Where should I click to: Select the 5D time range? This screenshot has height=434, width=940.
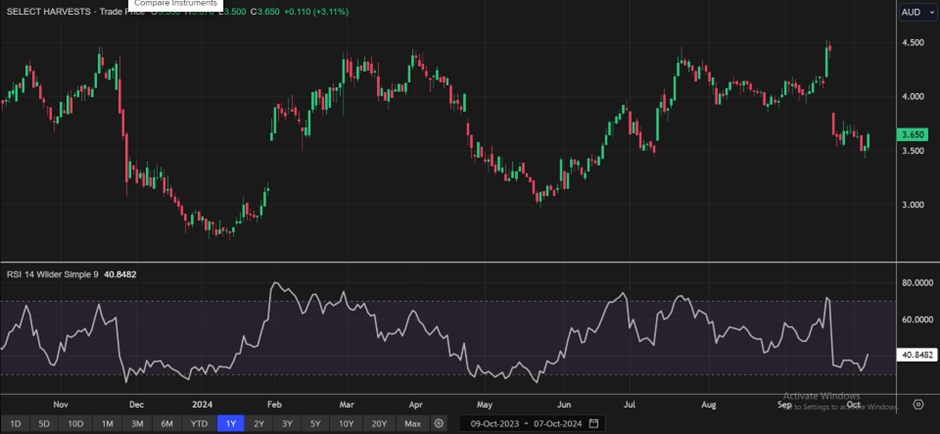pos(44,423)
